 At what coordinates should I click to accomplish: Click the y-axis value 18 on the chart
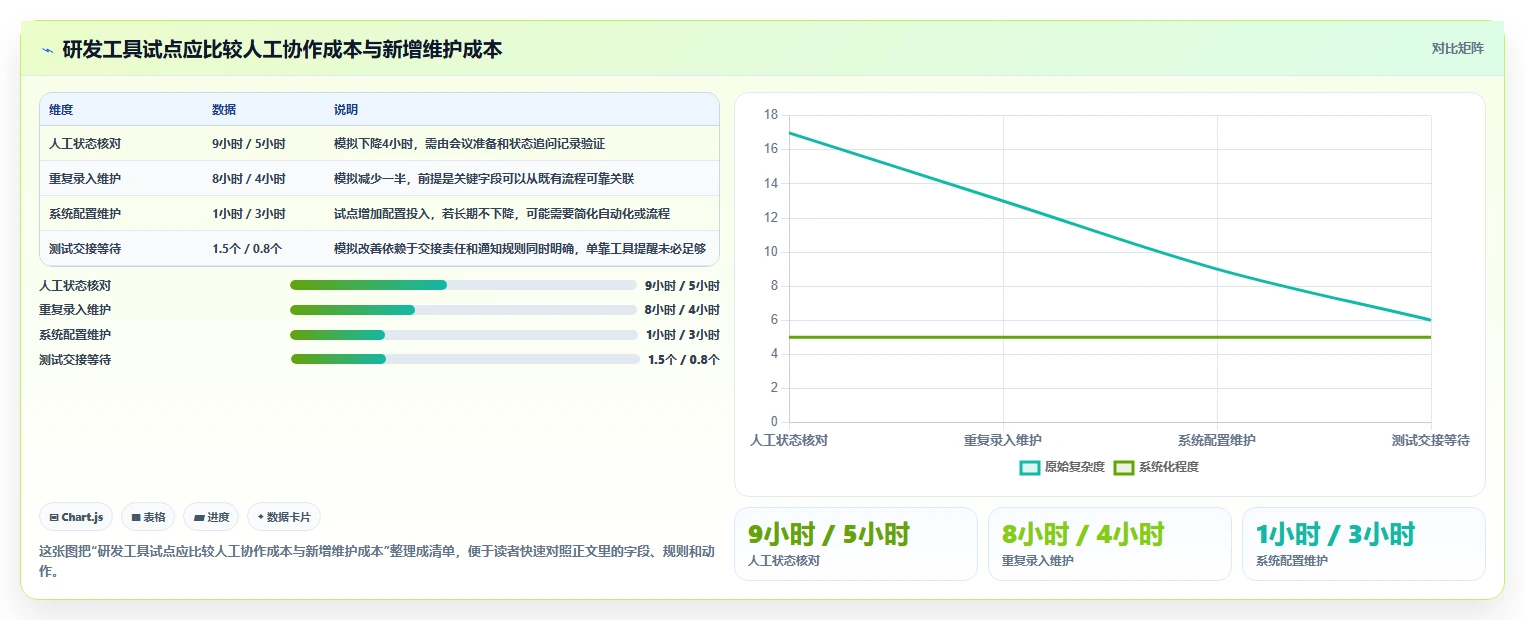pyautogui.click(x=771, y=115)
